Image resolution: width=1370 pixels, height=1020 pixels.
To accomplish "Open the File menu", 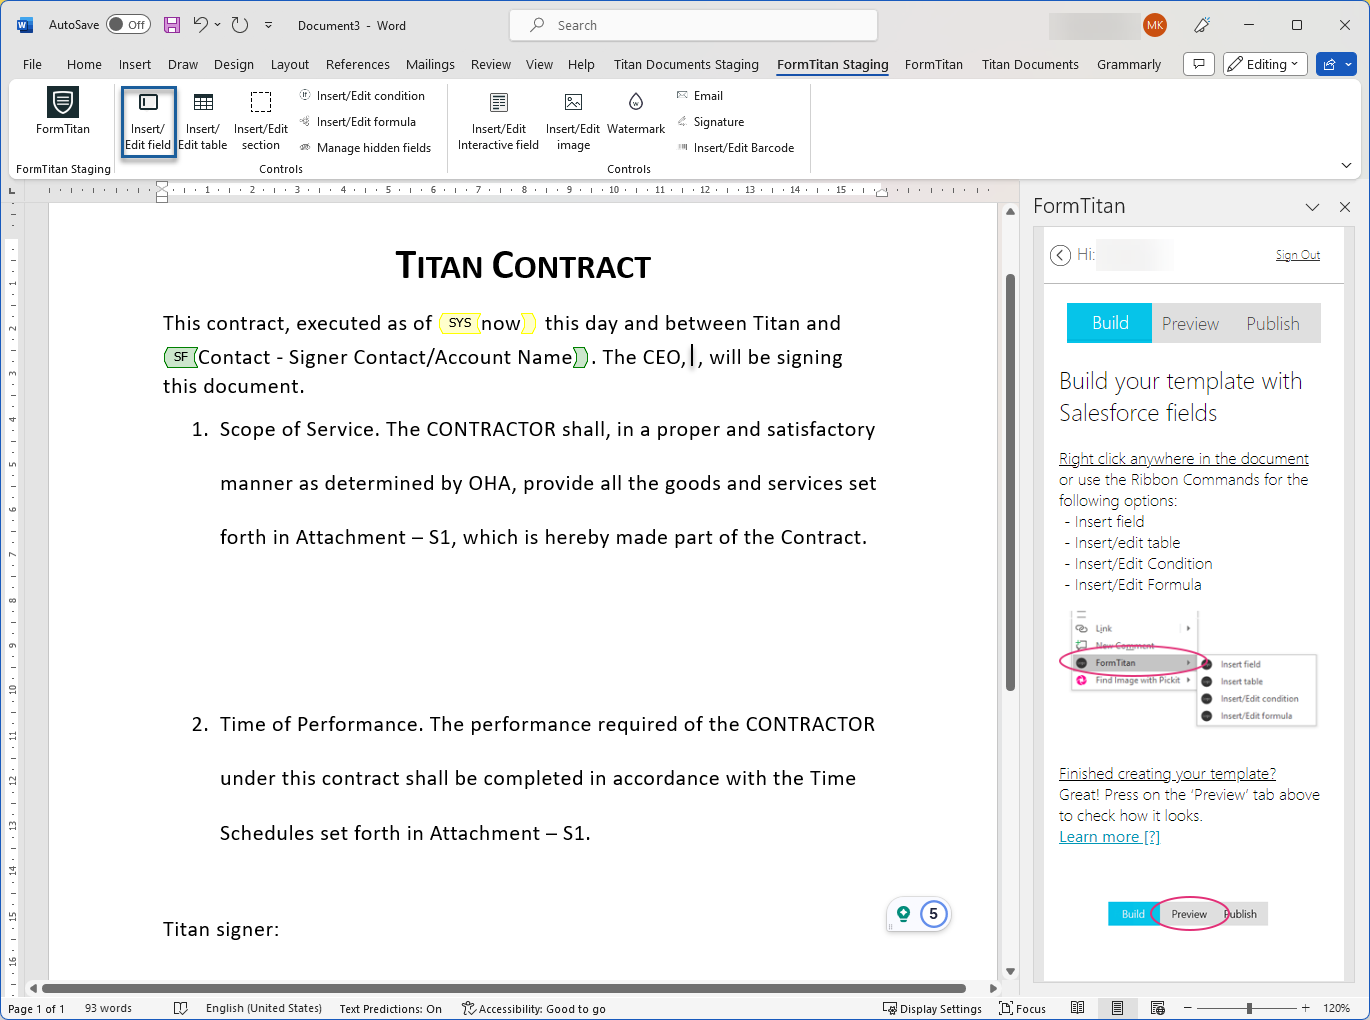I will (x=32, y=64).
